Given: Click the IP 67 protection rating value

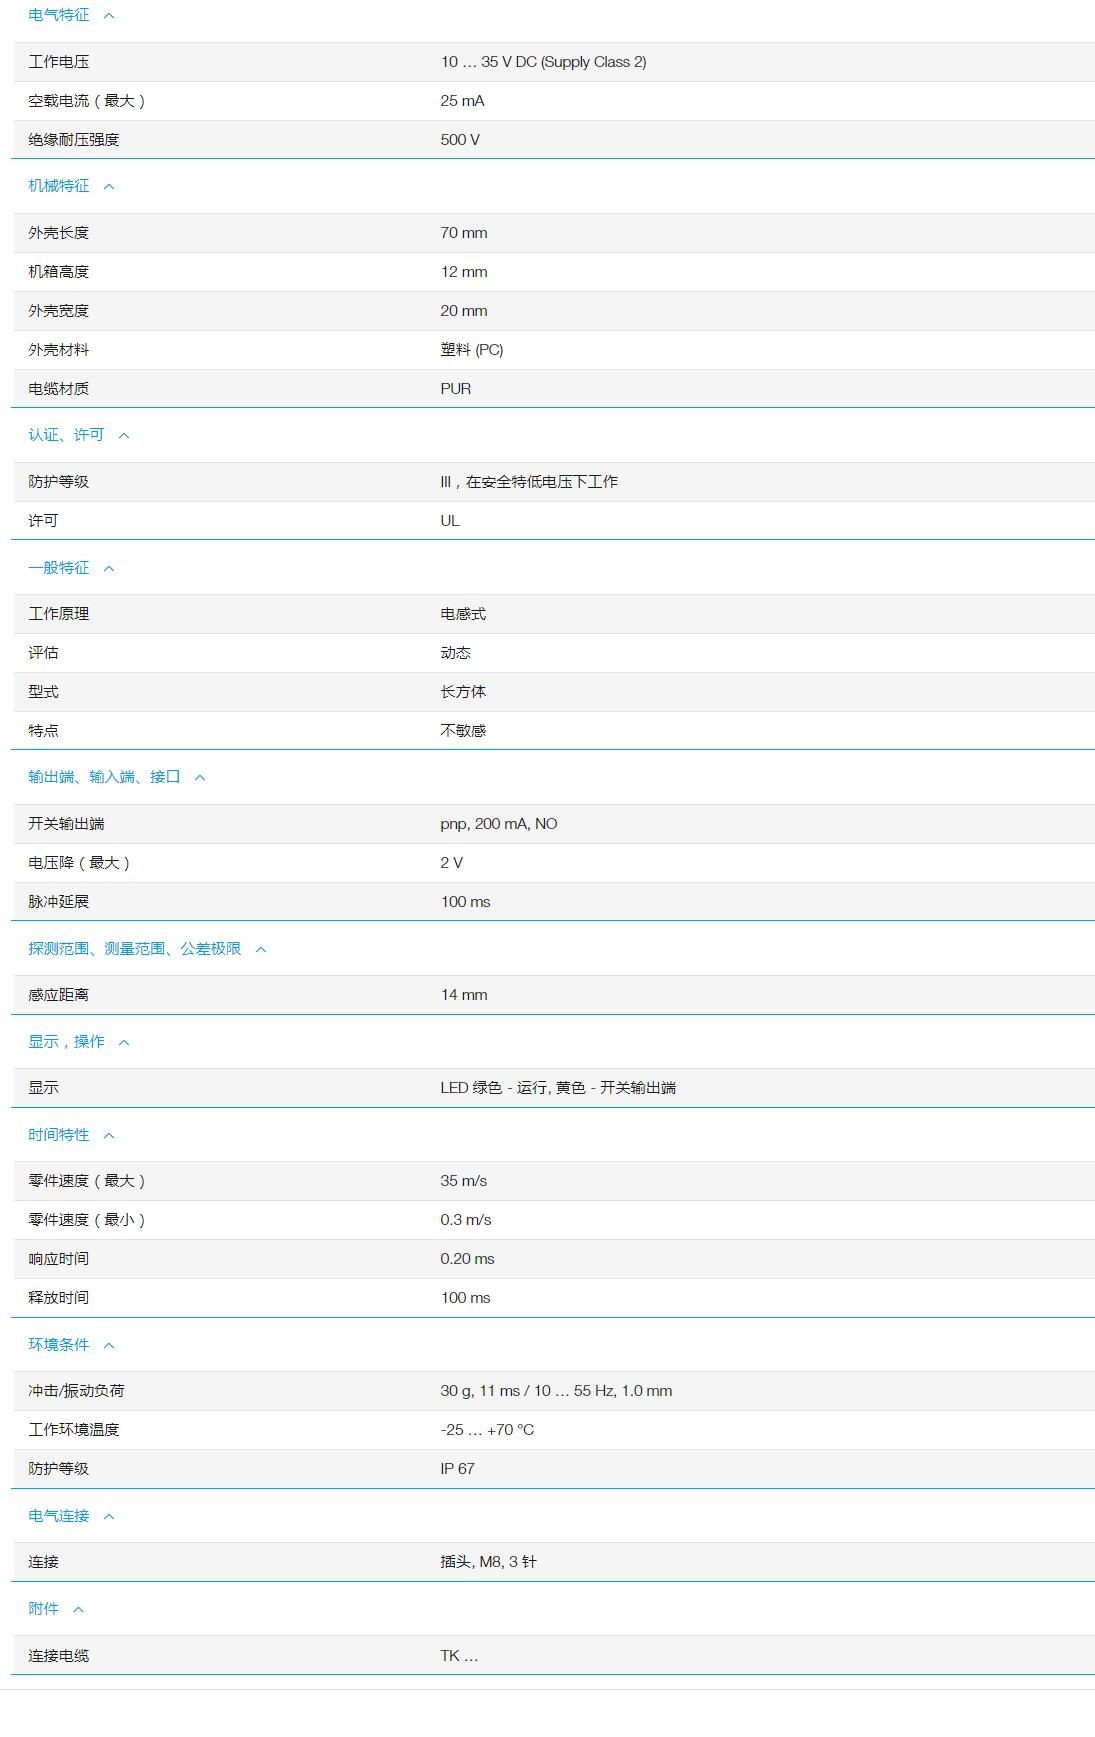Looking at the screenshot, I should point(457,1469).
